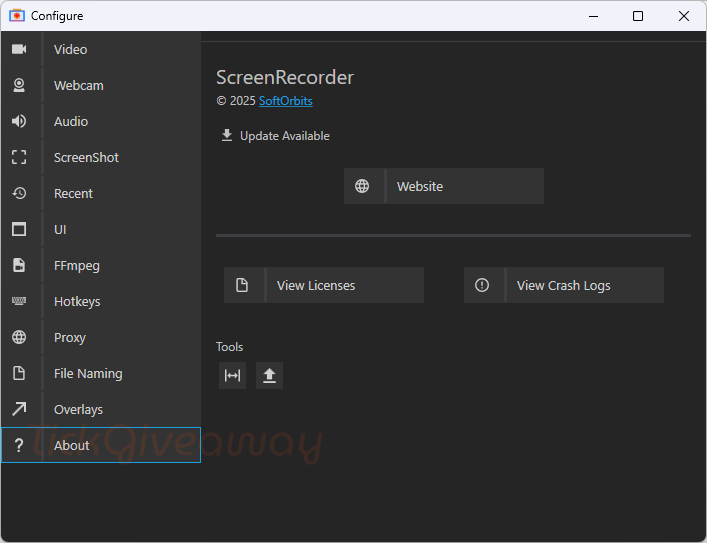The height and width of the screenshot is (543, 707).
Task: Click the View Crash Logs button label
Action: 564,285
